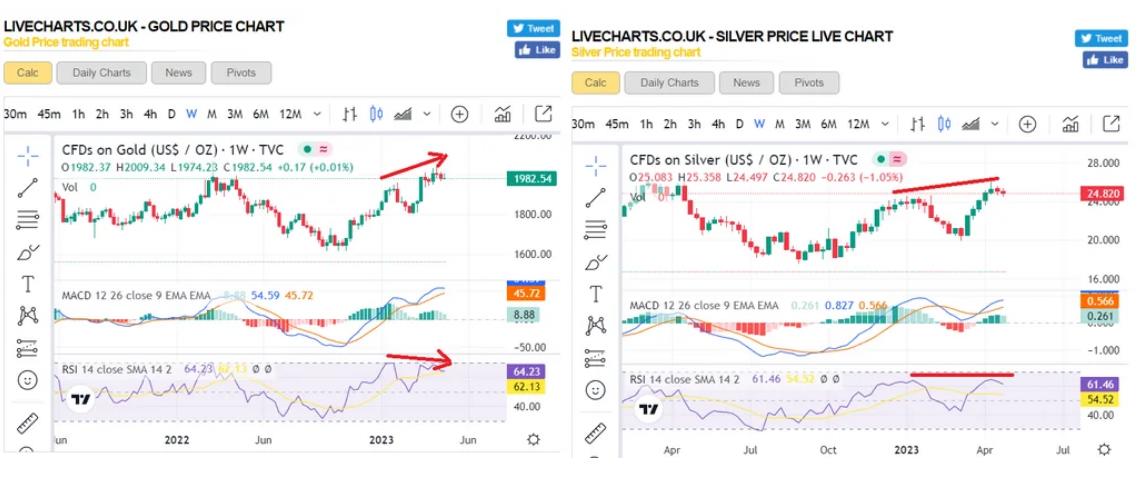Open silver chart settings gear
The width and height of the screenshot is (1142, 483).
1104,449
